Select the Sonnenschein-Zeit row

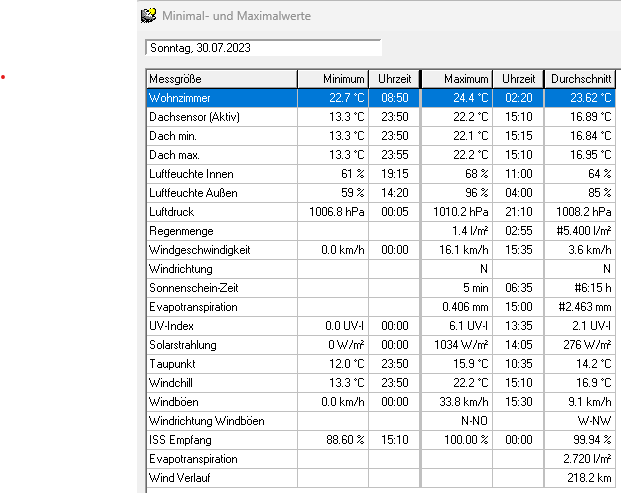(221, 288)
